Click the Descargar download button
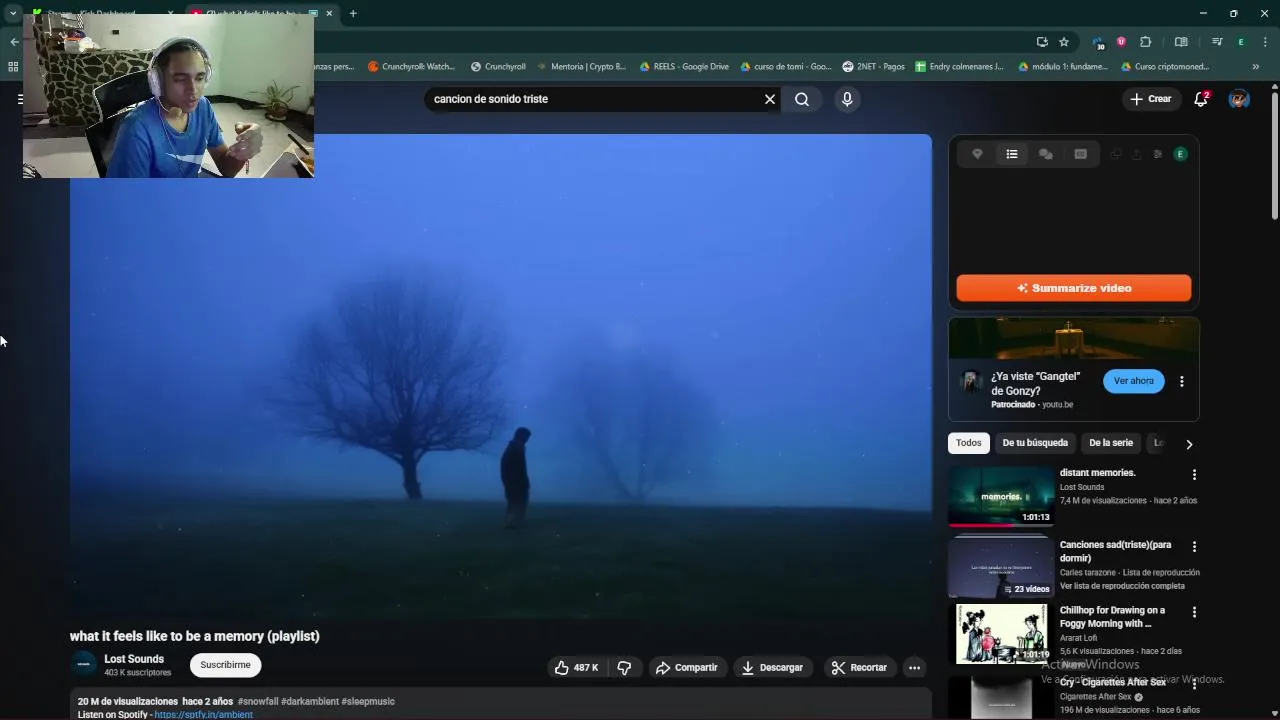The width and height of the screenshot is (1280, 720). pos(771,668)
